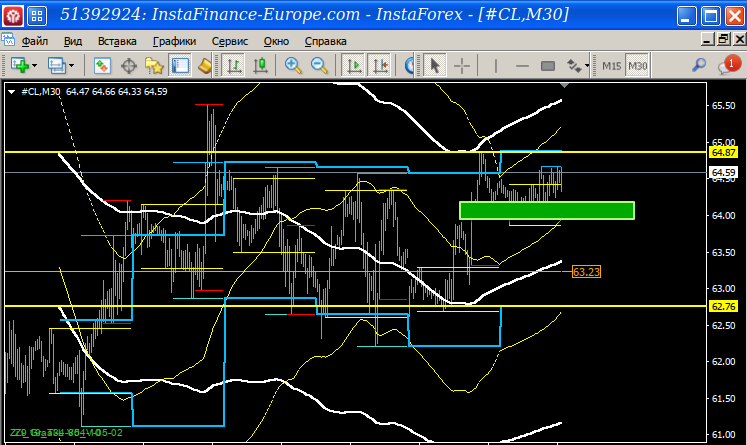
Task: Toggle chart shift from right border
Action: tap(380, 65)
